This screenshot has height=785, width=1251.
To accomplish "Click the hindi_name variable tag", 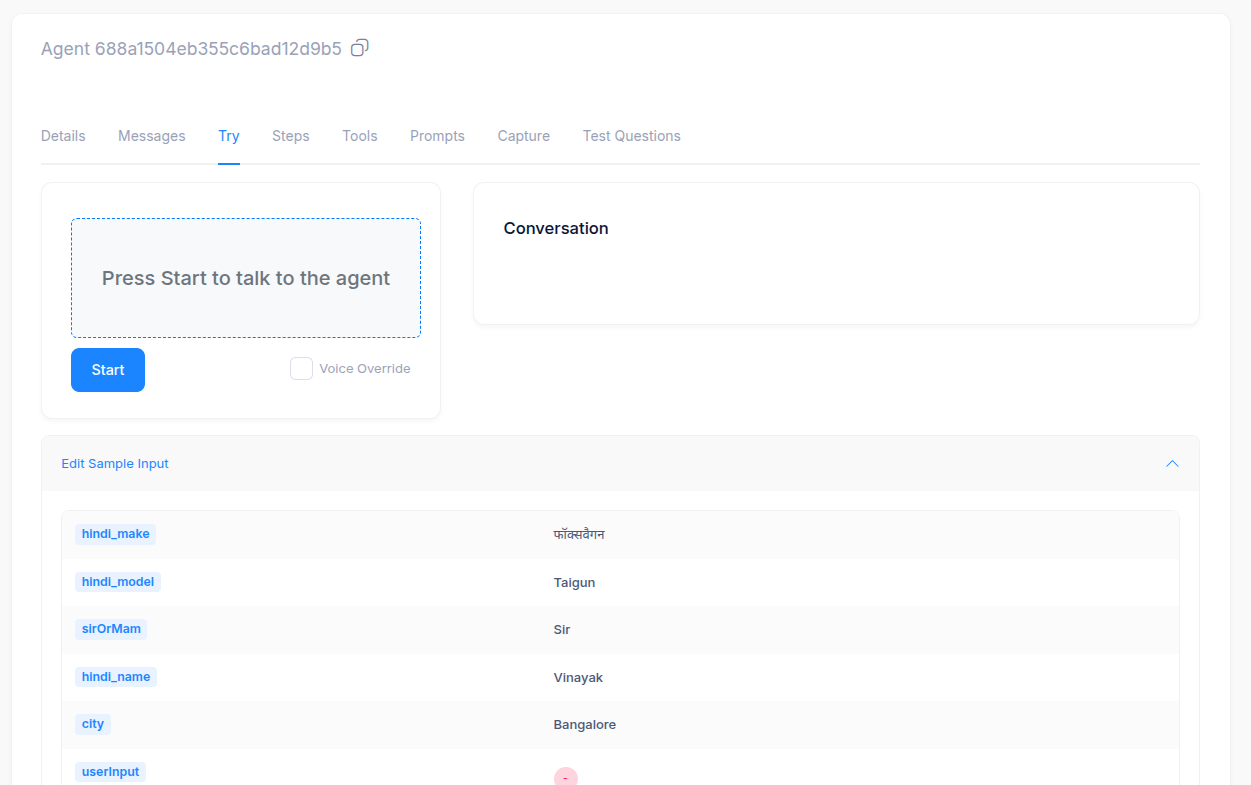I will (x=116, y=677).
